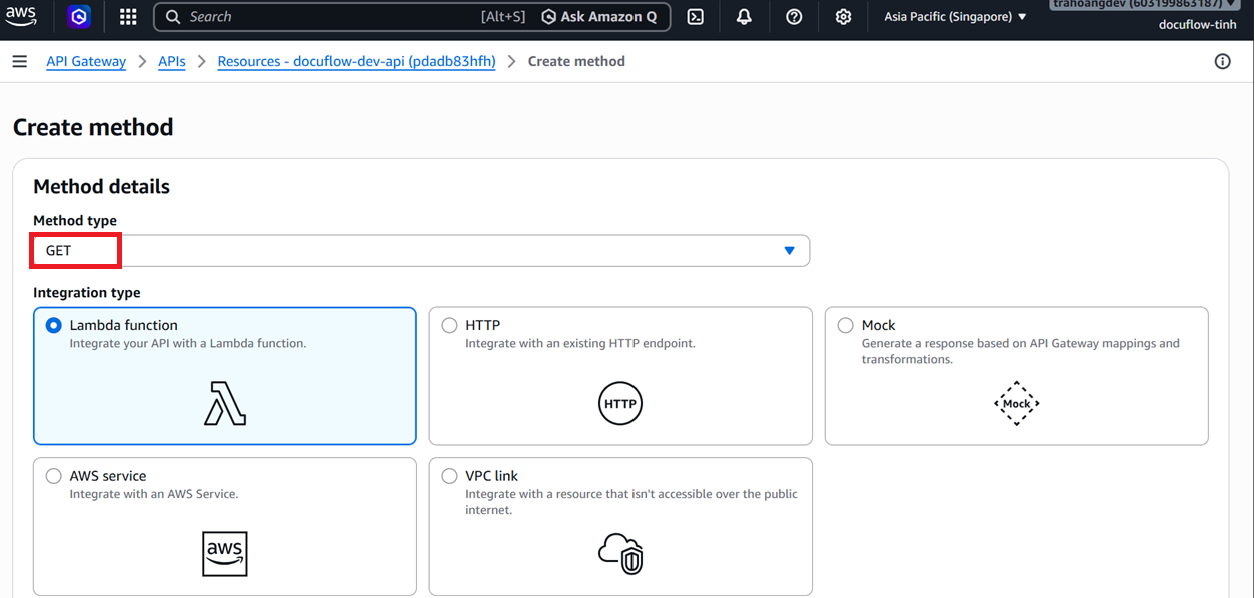The width and height of the screenshot is (1255, 598).
Task: Click the search magnifier icon
Action: point(173,17)
